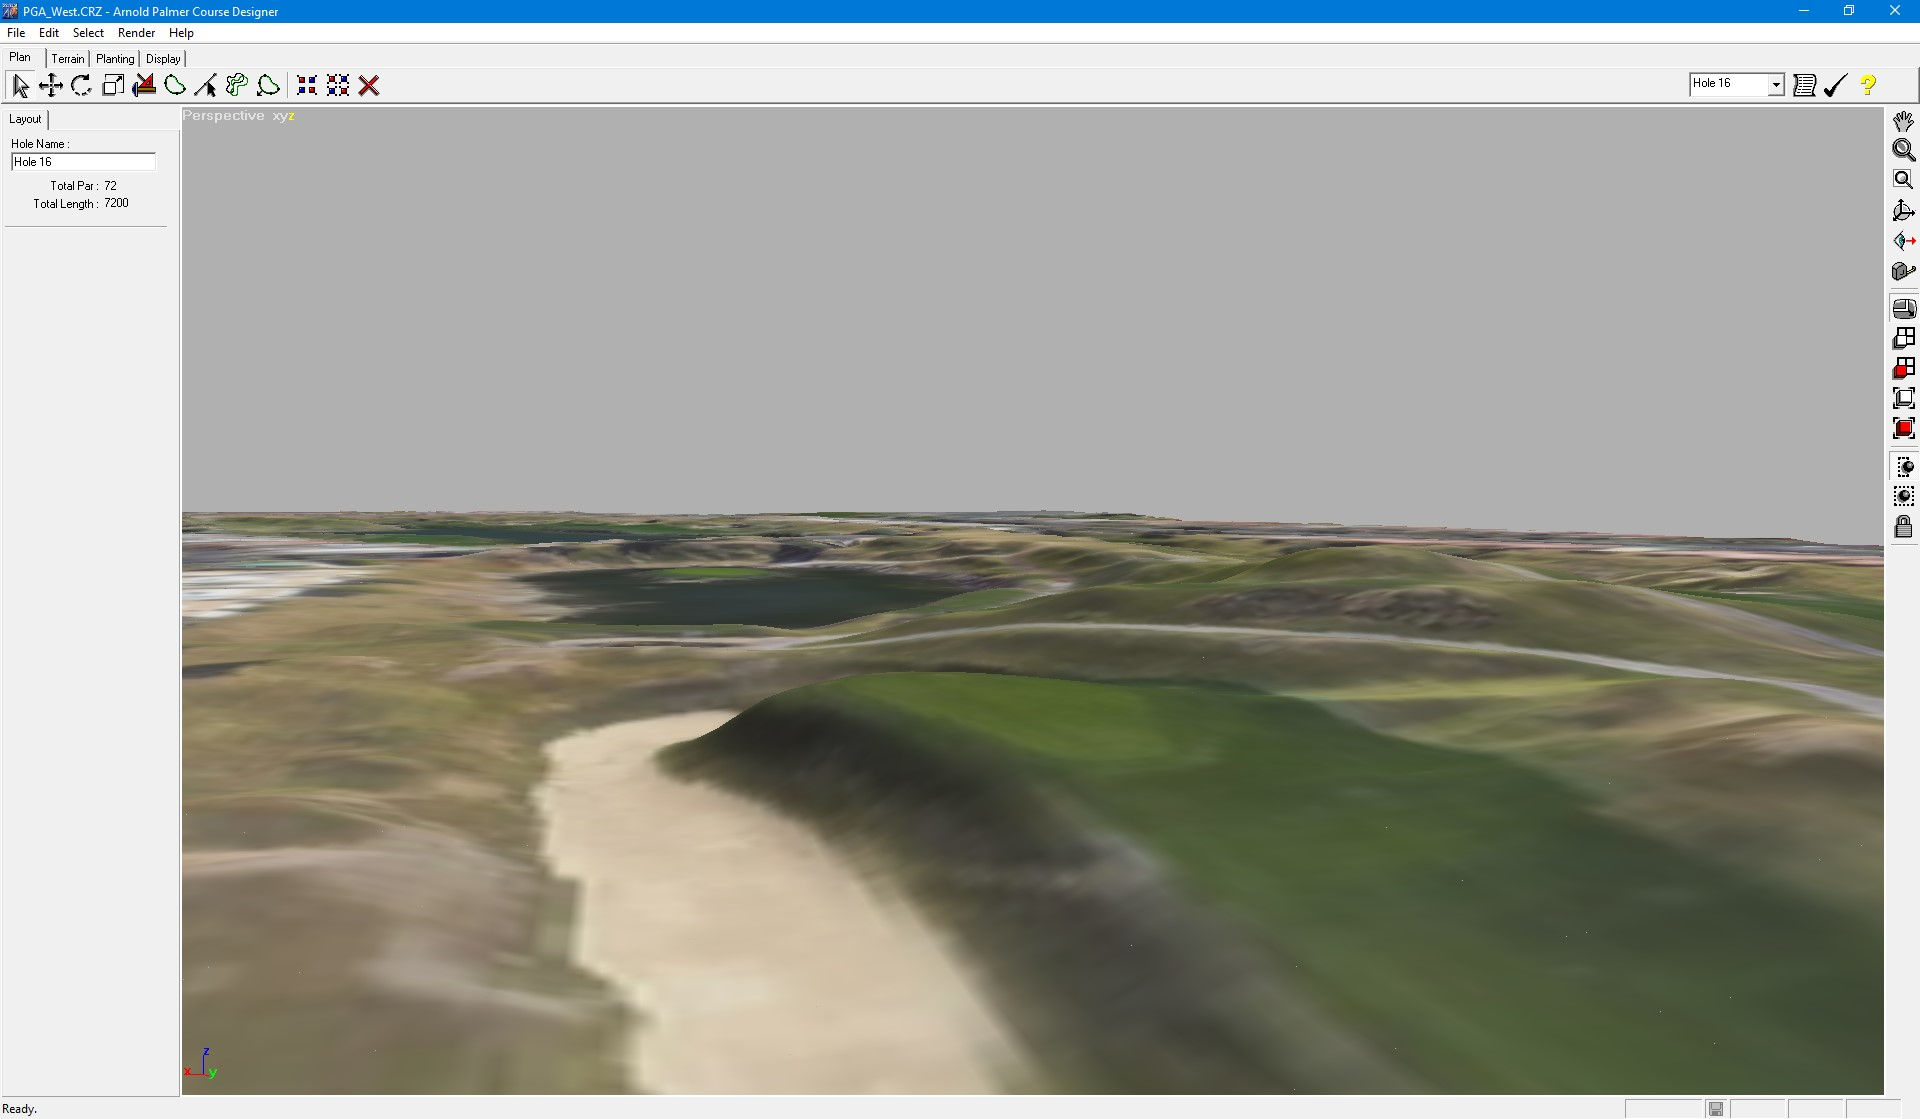Select the tape measure tool
The image size is (1920, 1119).
(x=1904, y=270)
